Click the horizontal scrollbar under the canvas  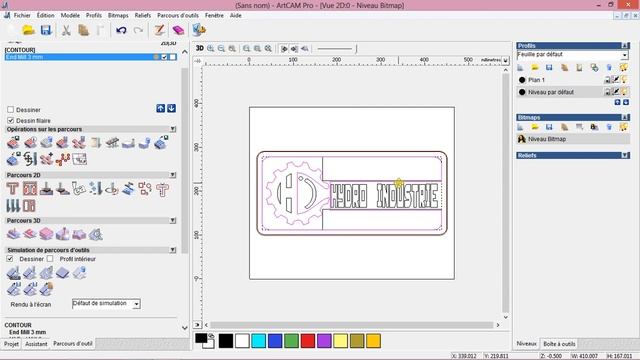point(352,325)
